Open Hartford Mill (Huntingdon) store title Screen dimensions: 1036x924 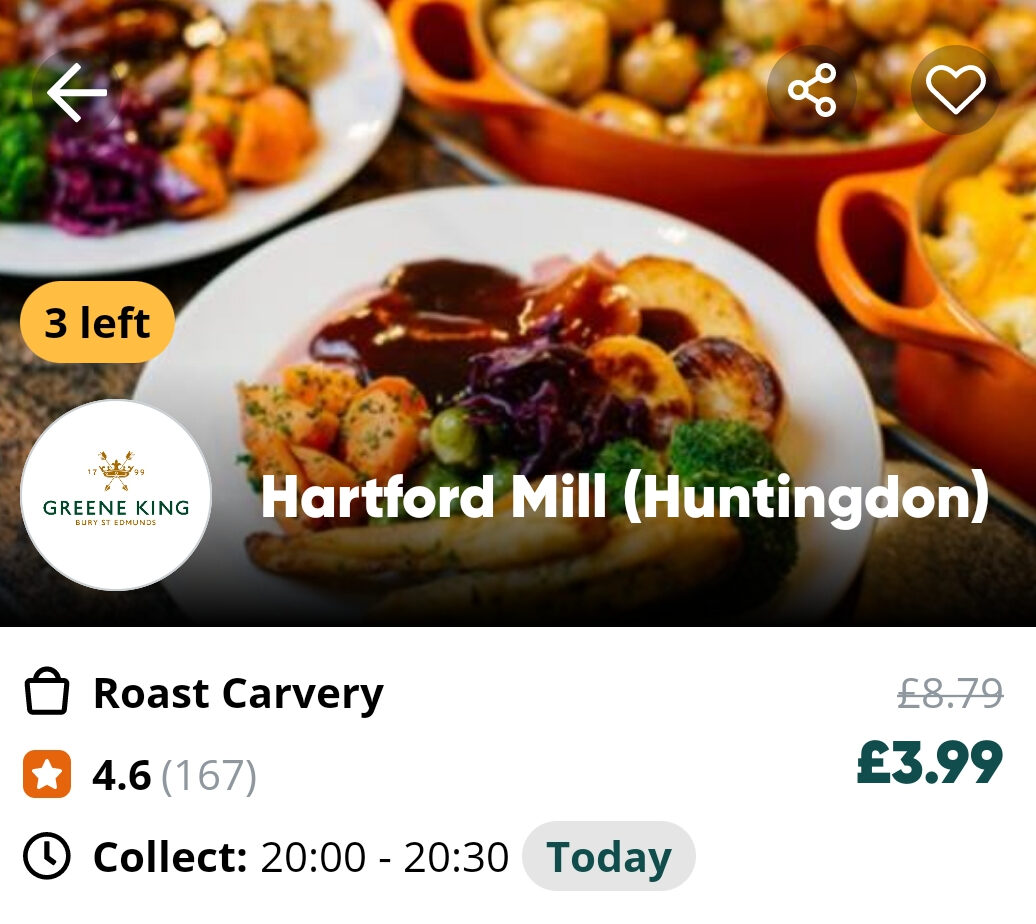tap(624, 498)
